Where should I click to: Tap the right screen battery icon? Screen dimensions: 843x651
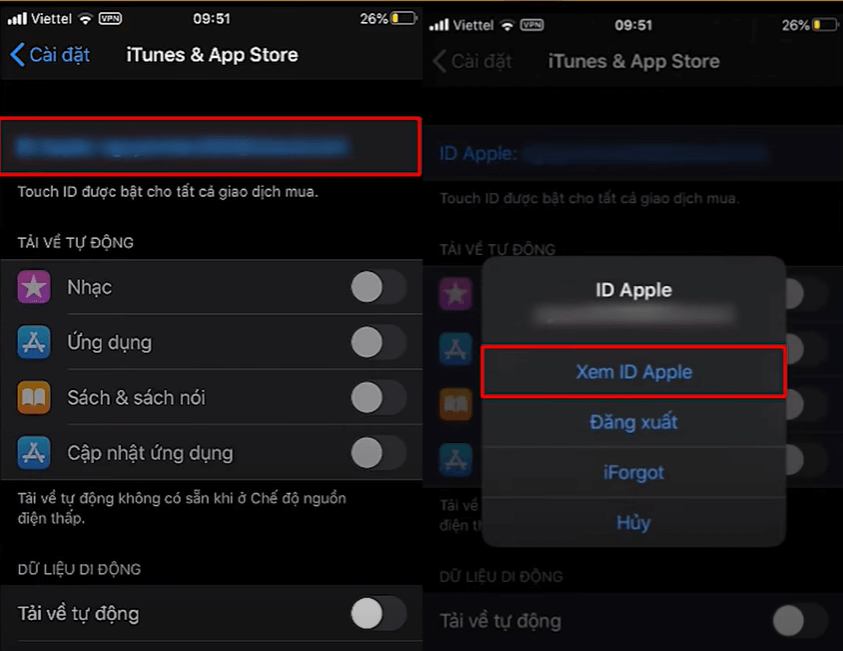[x=826, y=25]
